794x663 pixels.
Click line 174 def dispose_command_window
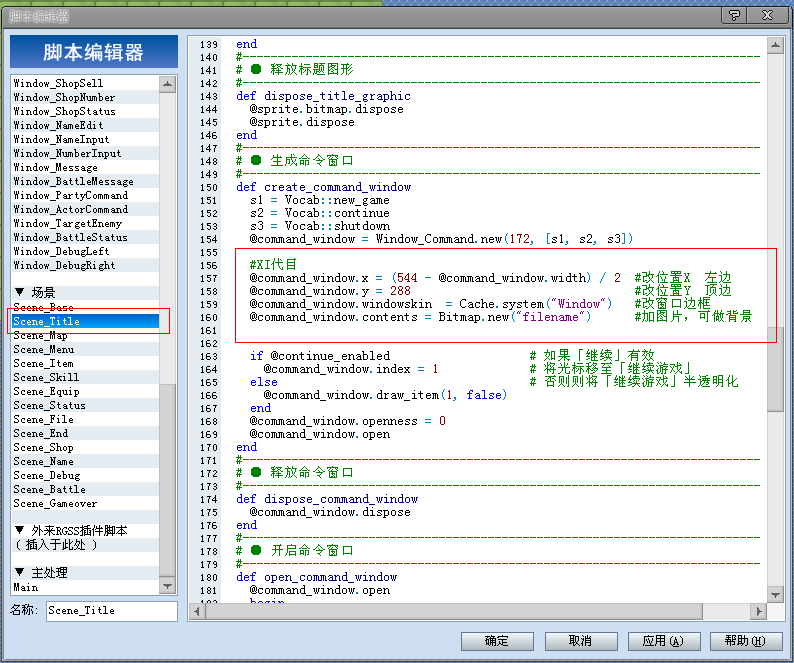327,499
